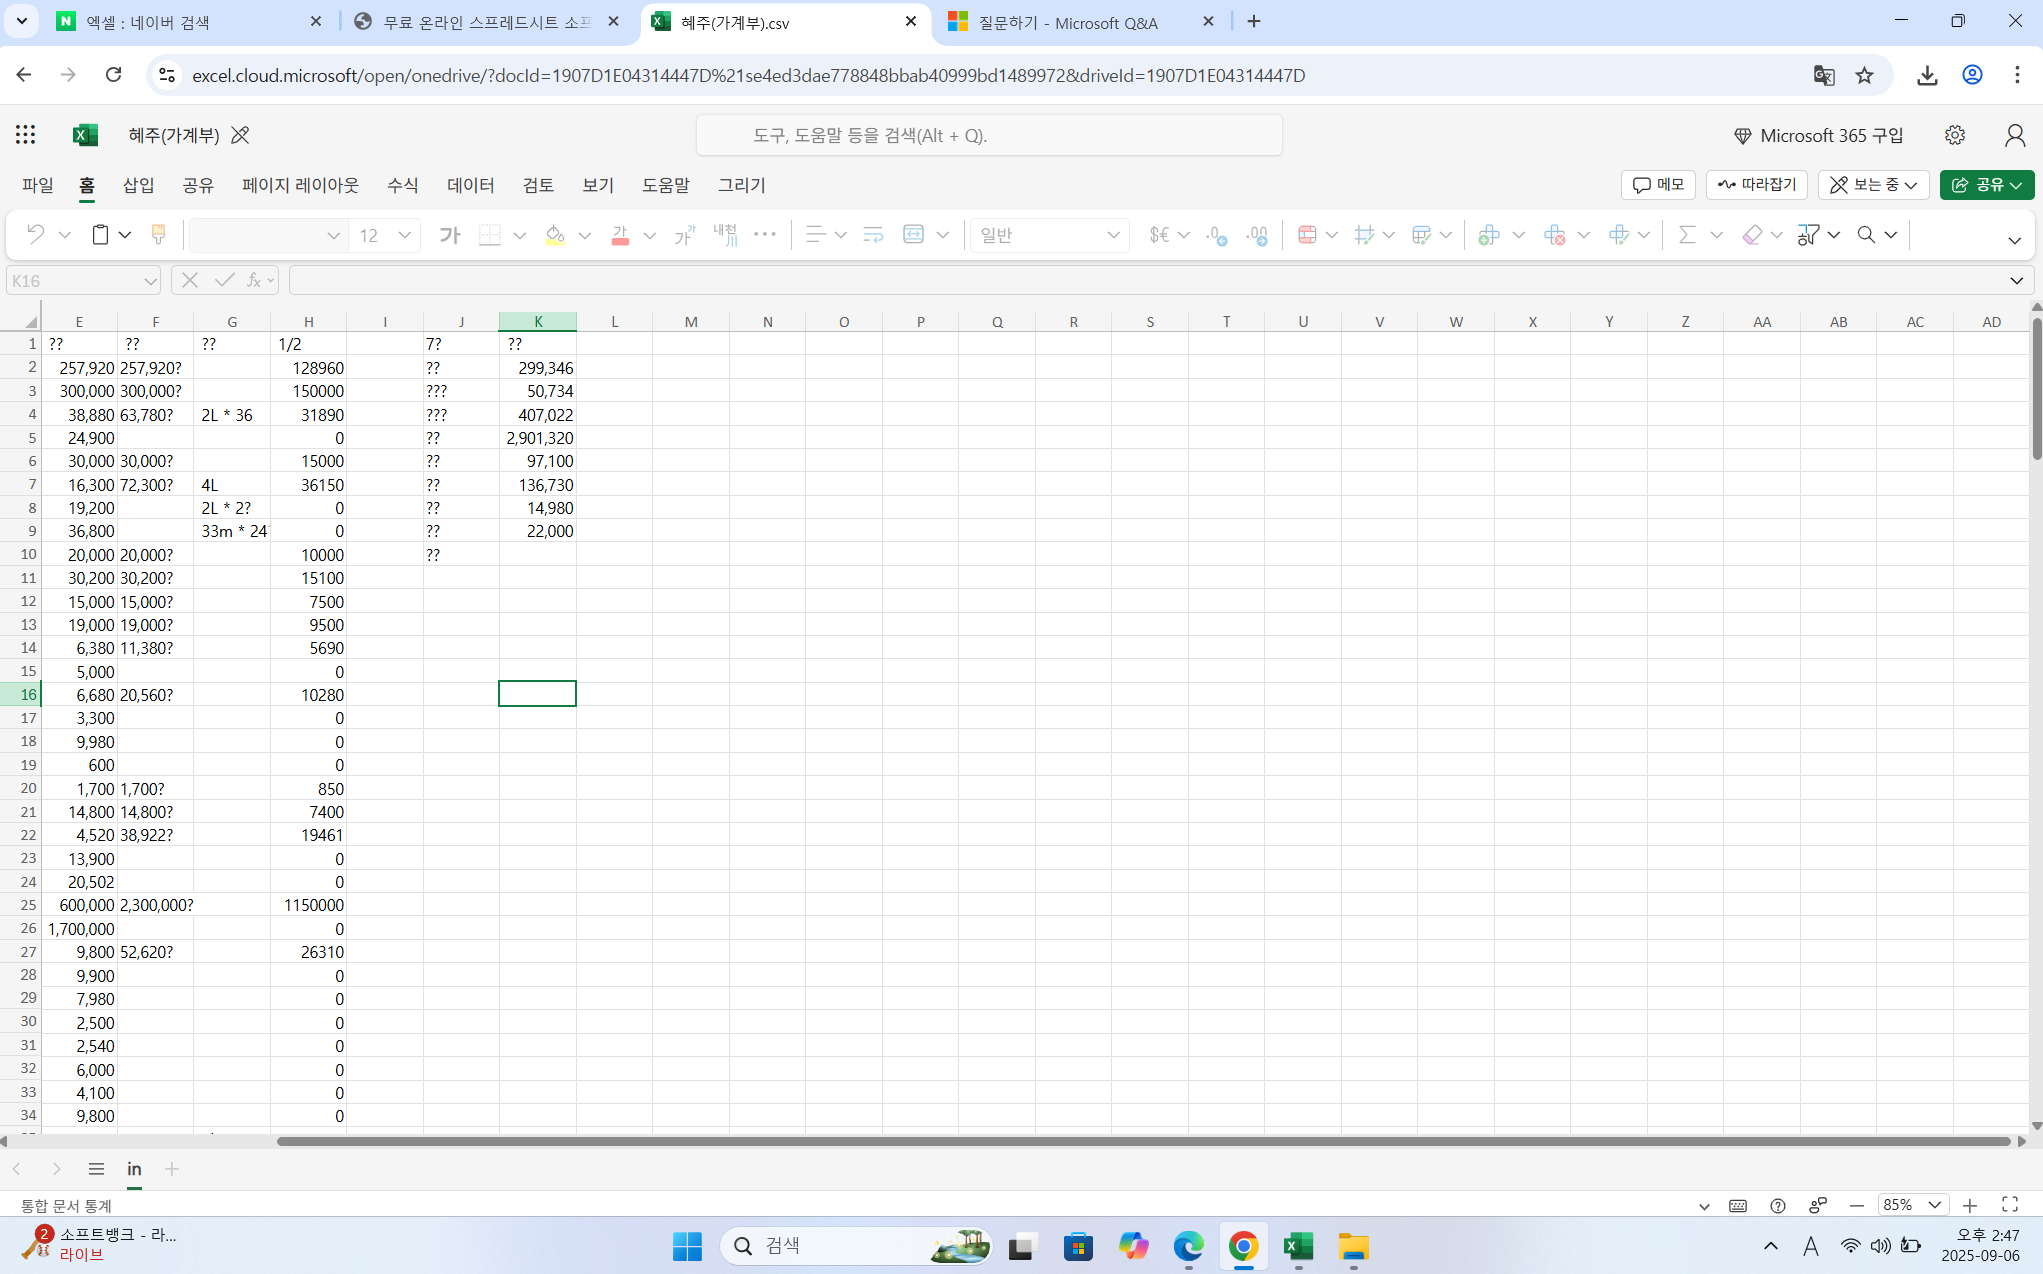The image size is (2043, 1274).
Task: Click the fill color bucket swatch
Action: click(555, 235)
